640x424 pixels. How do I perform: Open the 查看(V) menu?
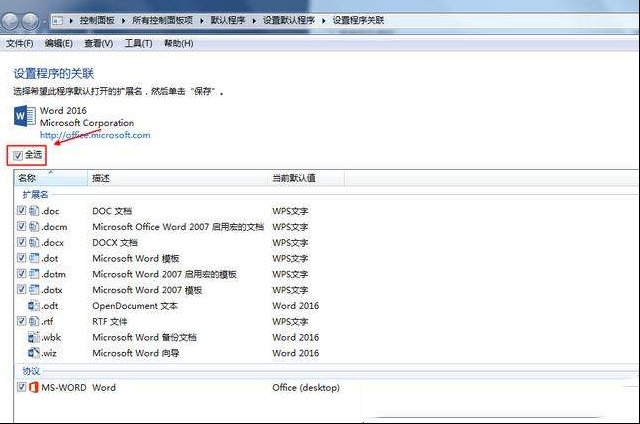(98, 43)
